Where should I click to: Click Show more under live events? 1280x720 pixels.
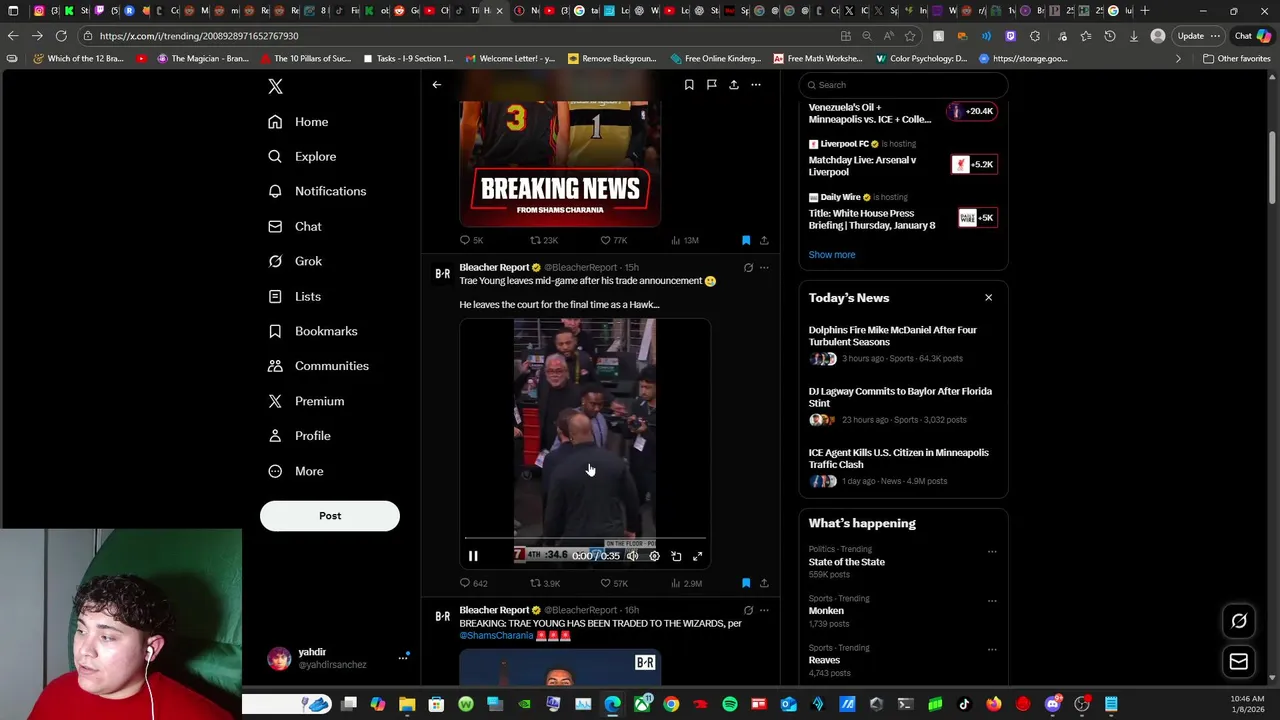tap(832, 255)
